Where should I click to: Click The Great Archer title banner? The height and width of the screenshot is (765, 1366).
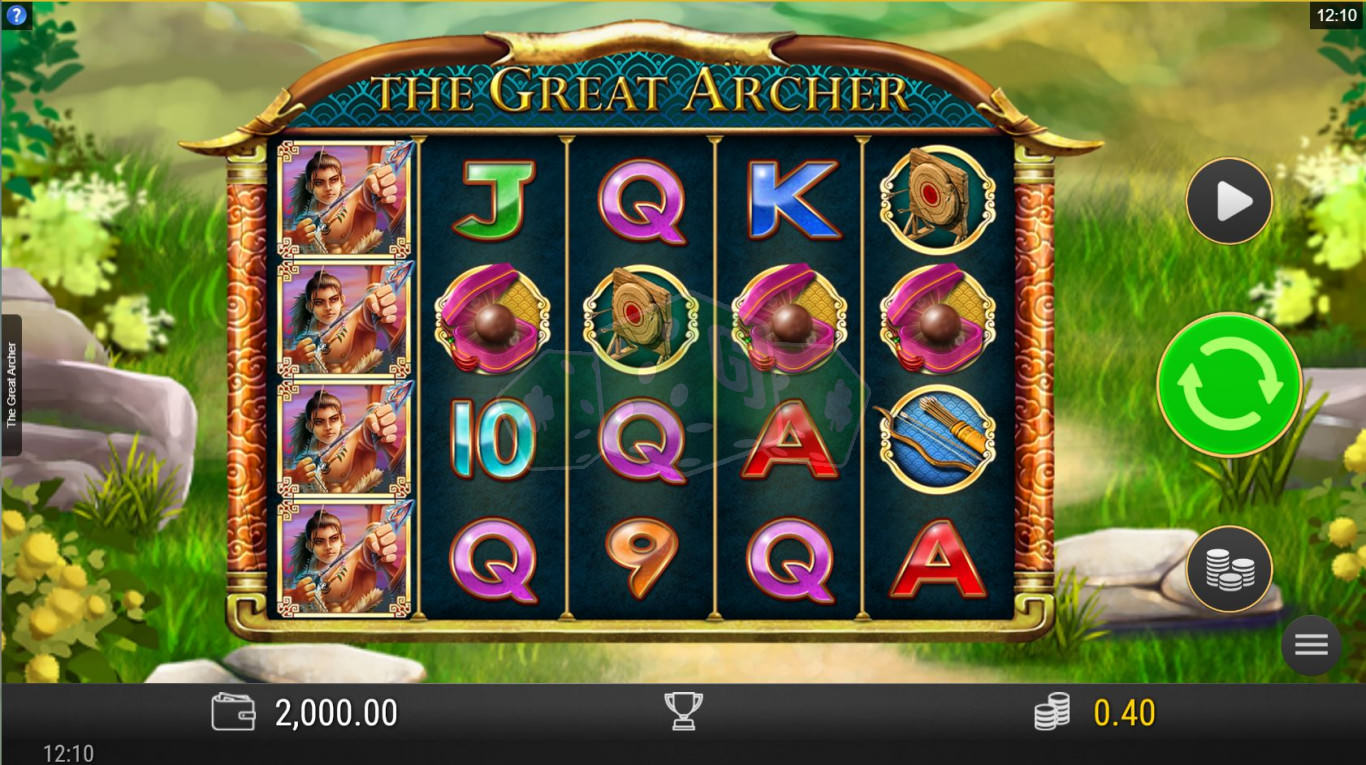pyautogui.click(x=641, y=92)
